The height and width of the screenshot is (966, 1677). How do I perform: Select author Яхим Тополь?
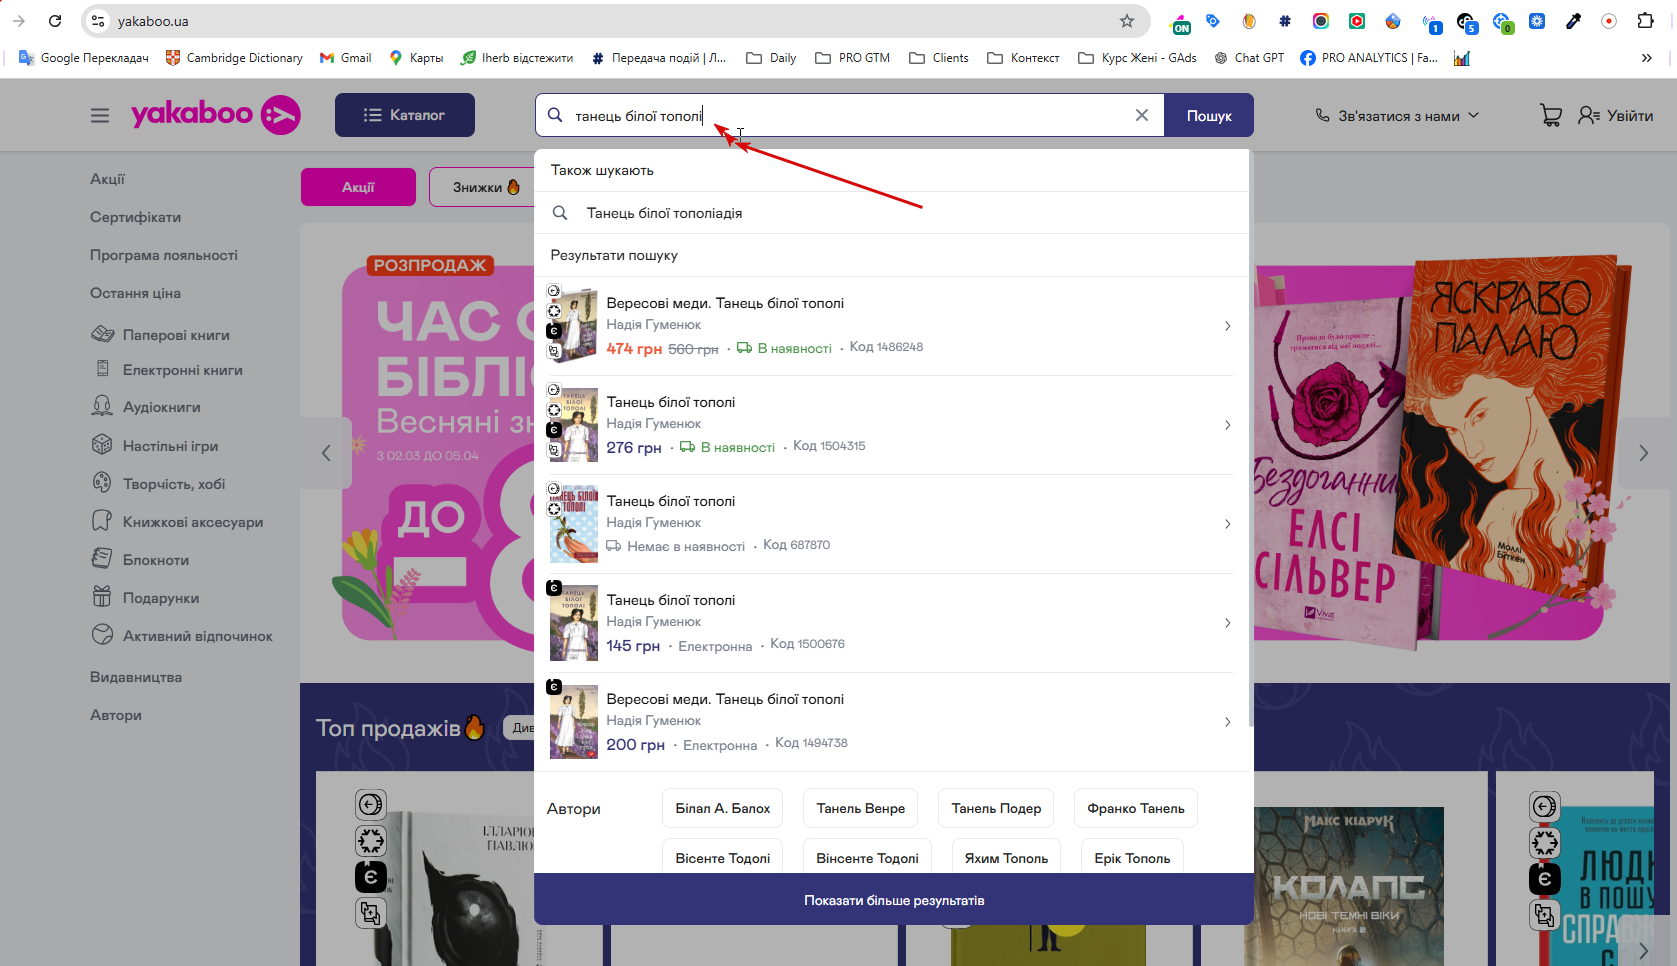tap(1006, 857)
